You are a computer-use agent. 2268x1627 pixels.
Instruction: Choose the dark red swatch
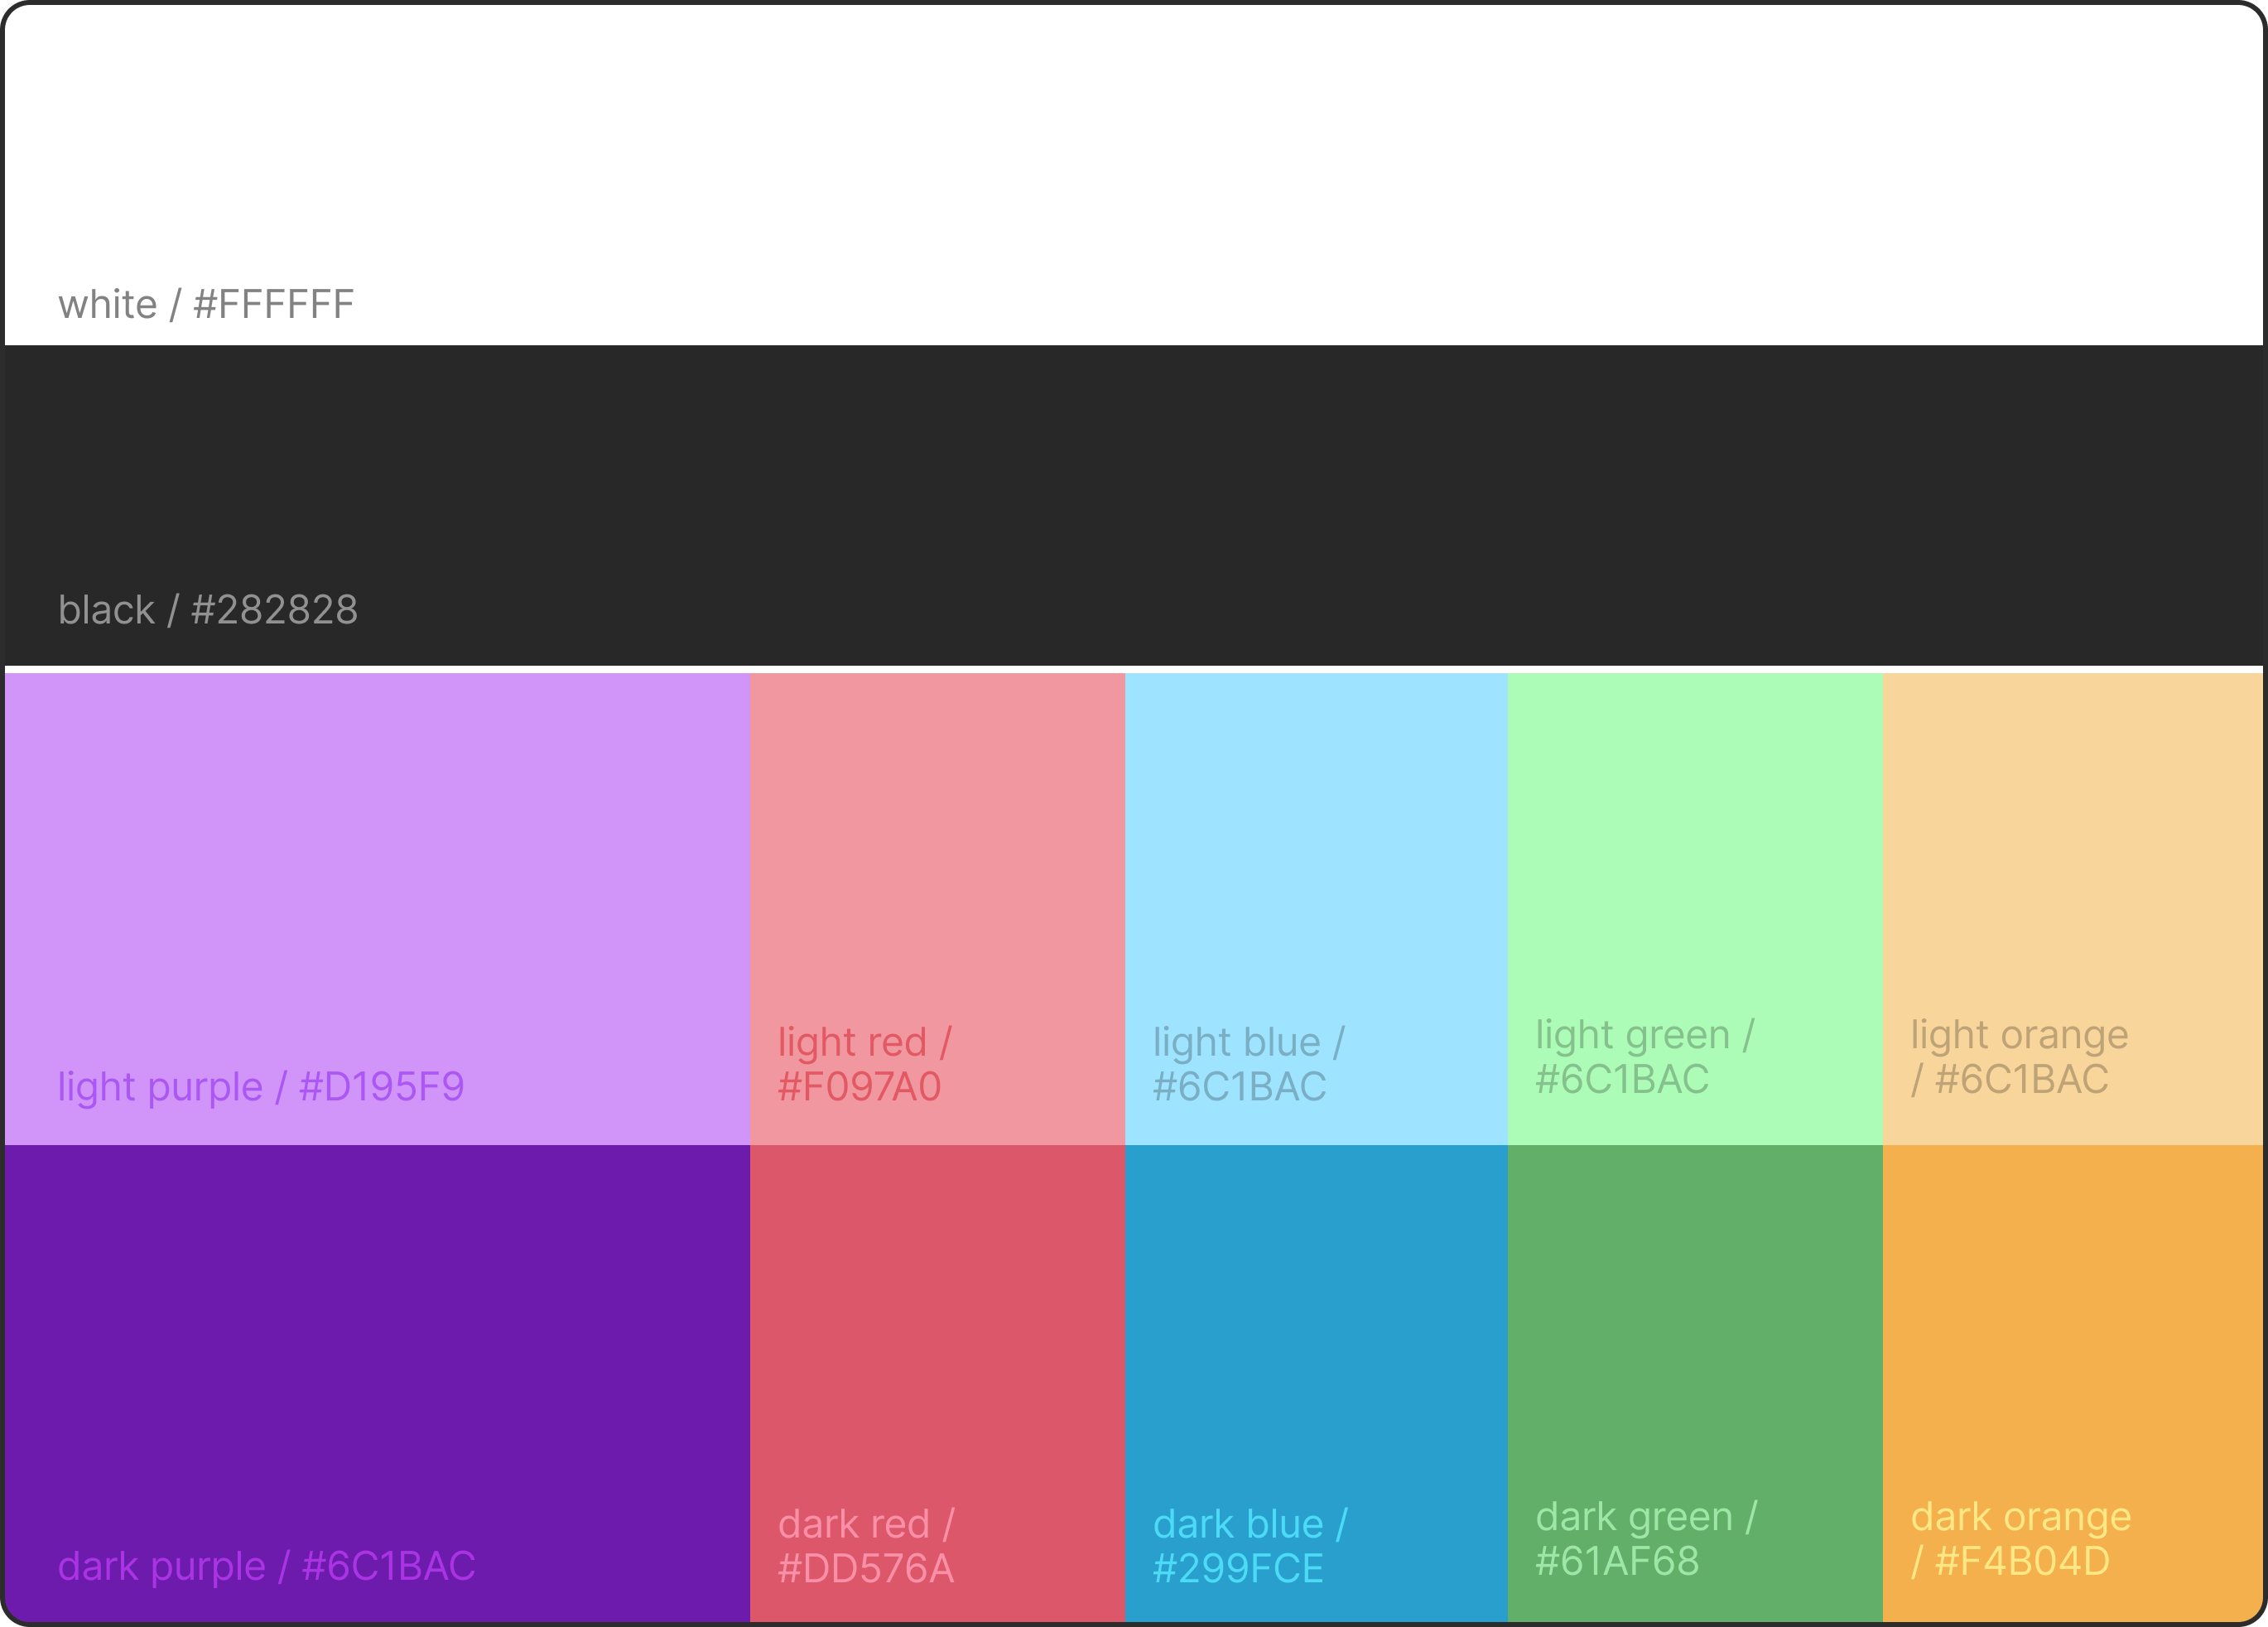pyautogui.click(x=938, y=1383)
